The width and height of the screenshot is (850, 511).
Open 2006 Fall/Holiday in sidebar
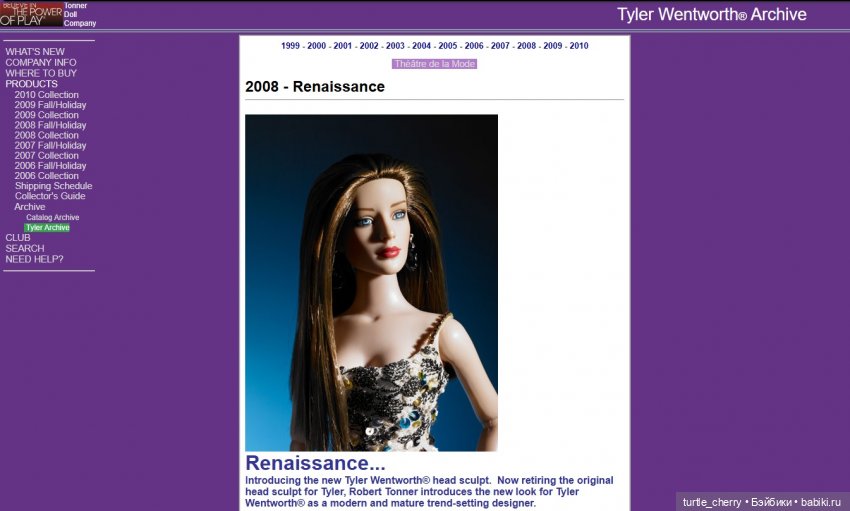coord(50,165)
